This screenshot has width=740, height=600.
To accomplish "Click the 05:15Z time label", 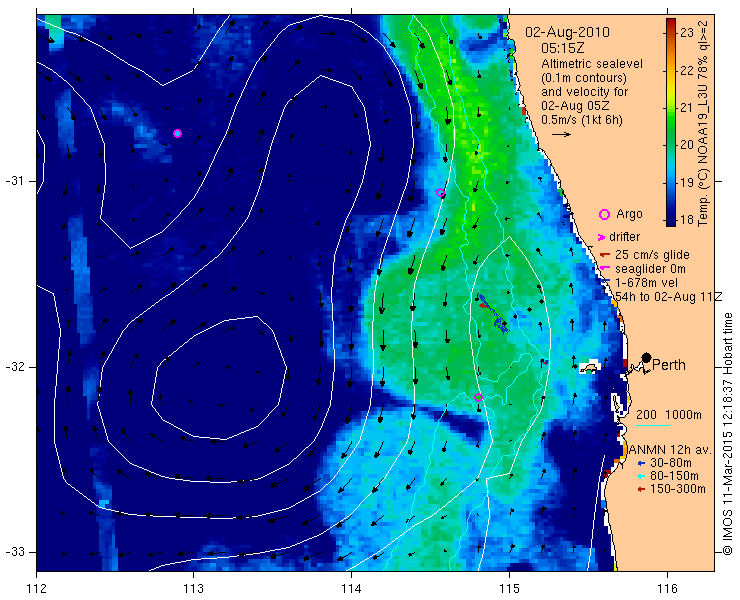I will click(x=563, y=48).
